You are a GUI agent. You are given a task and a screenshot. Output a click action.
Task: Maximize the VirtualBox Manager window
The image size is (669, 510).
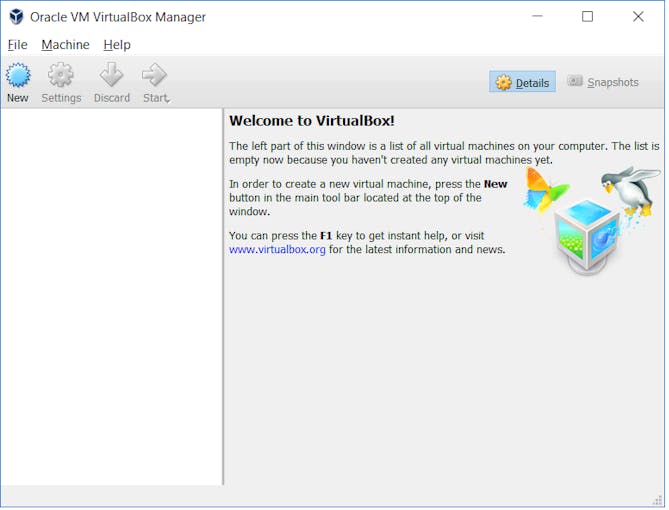tap(589, 17)
